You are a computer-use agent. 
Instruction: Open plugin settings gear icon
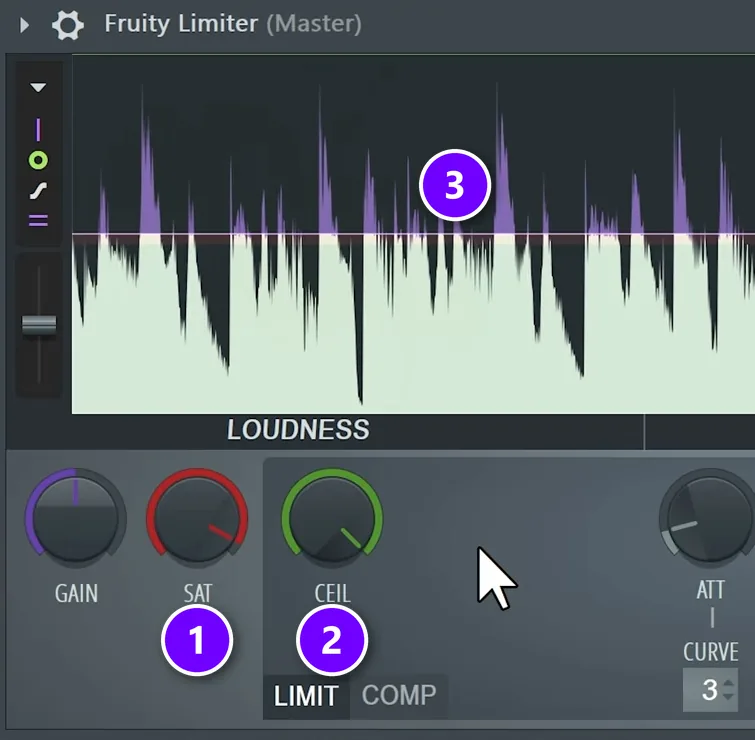67,25
